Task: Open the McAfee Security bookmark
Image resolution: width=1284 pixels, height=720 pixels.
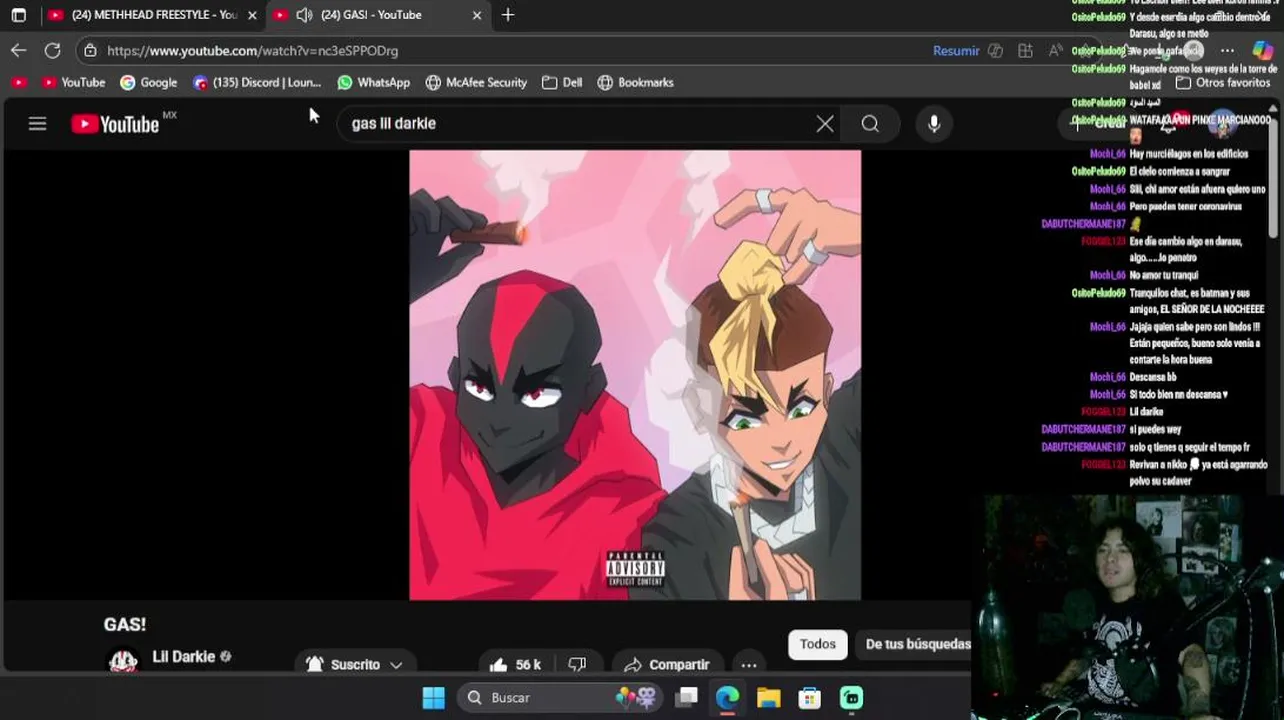Action: (x=476, y=83)
